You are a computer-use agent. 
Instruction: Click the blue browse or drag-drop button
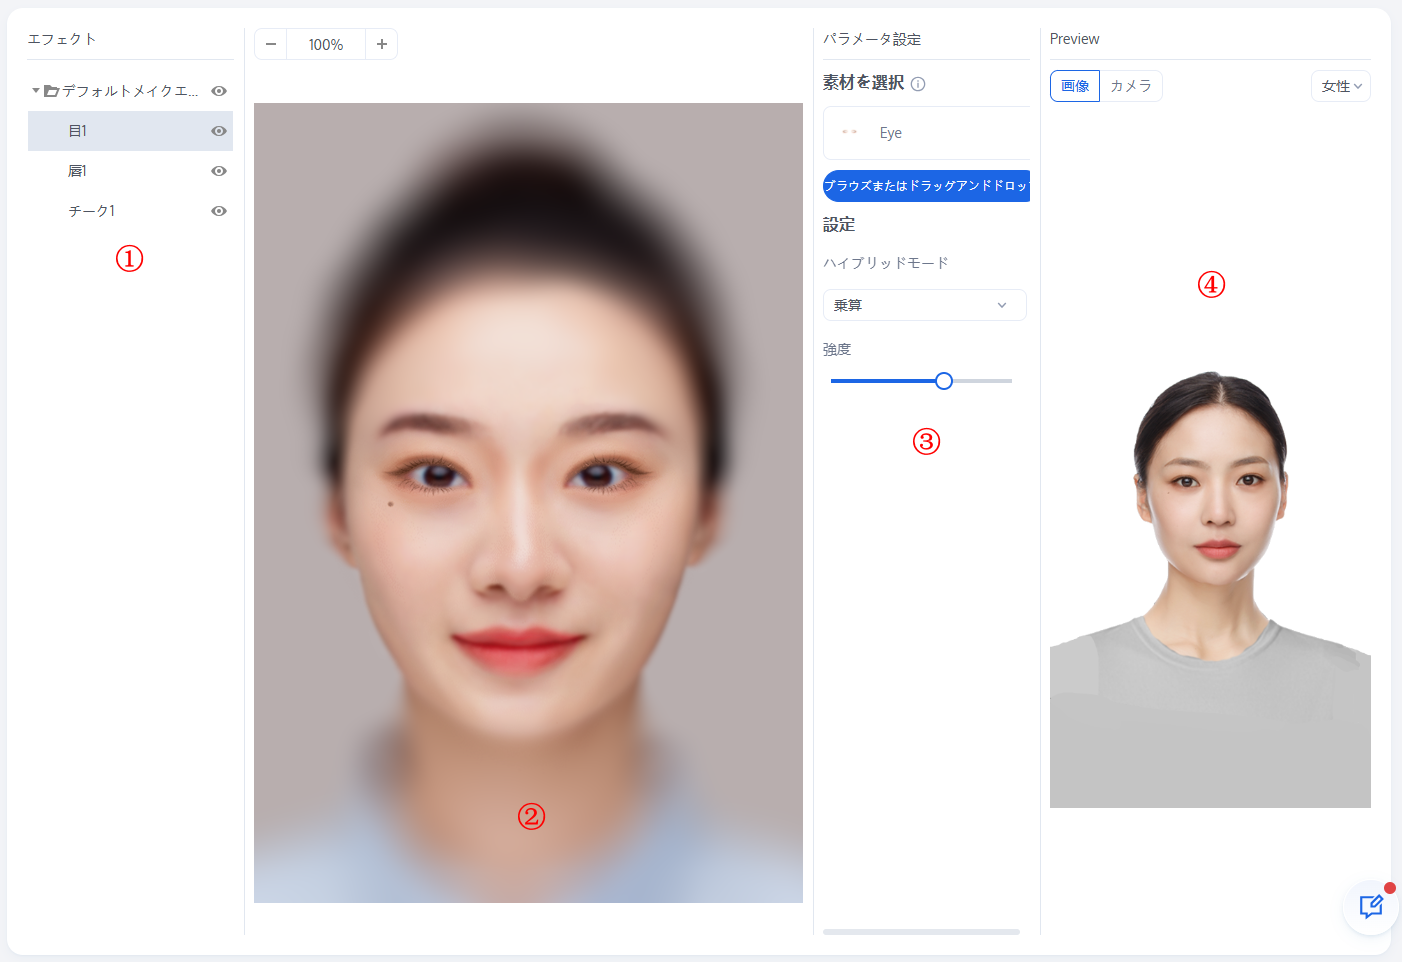pos(926,186)
